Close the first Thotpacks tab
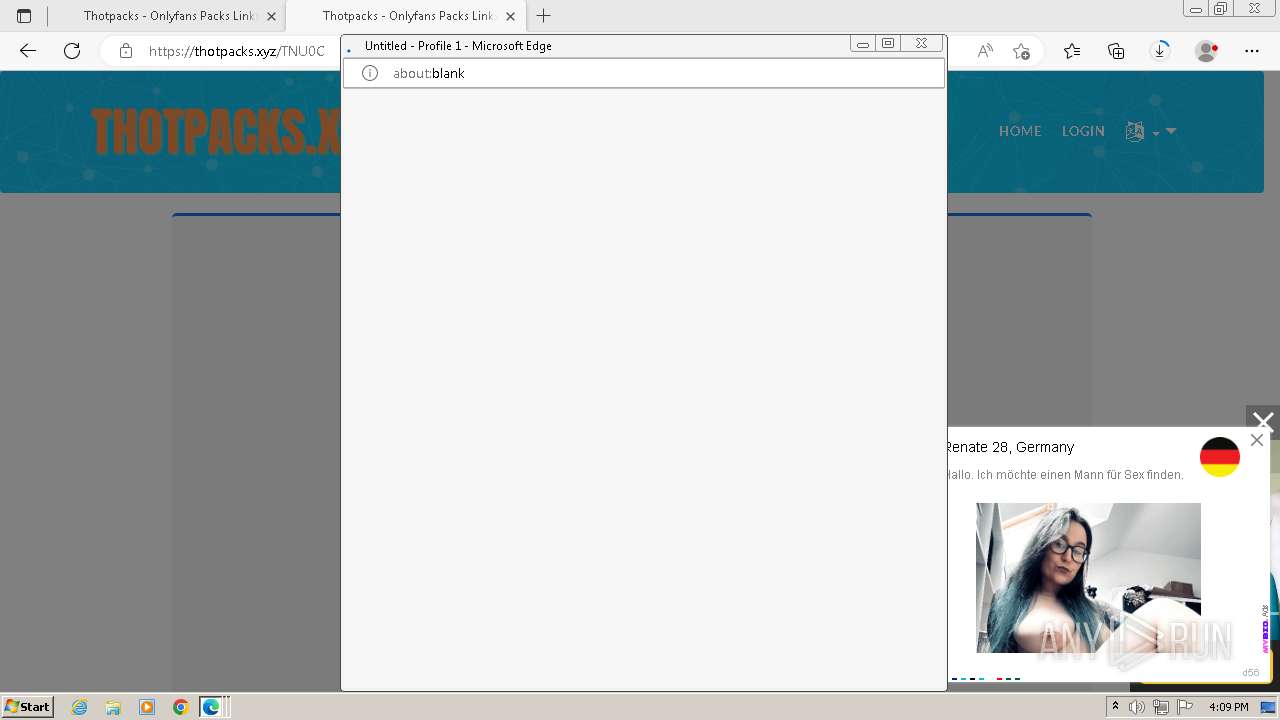 pos(271,16)
